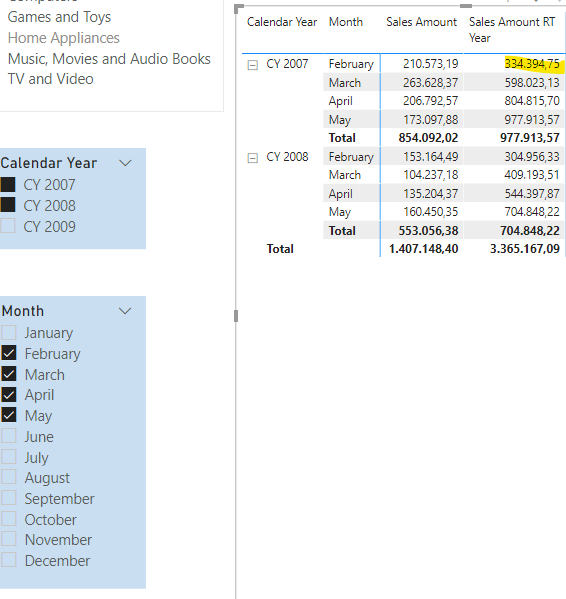Select cell value 210.573,19
566x599 pixels.
point(430,64)
